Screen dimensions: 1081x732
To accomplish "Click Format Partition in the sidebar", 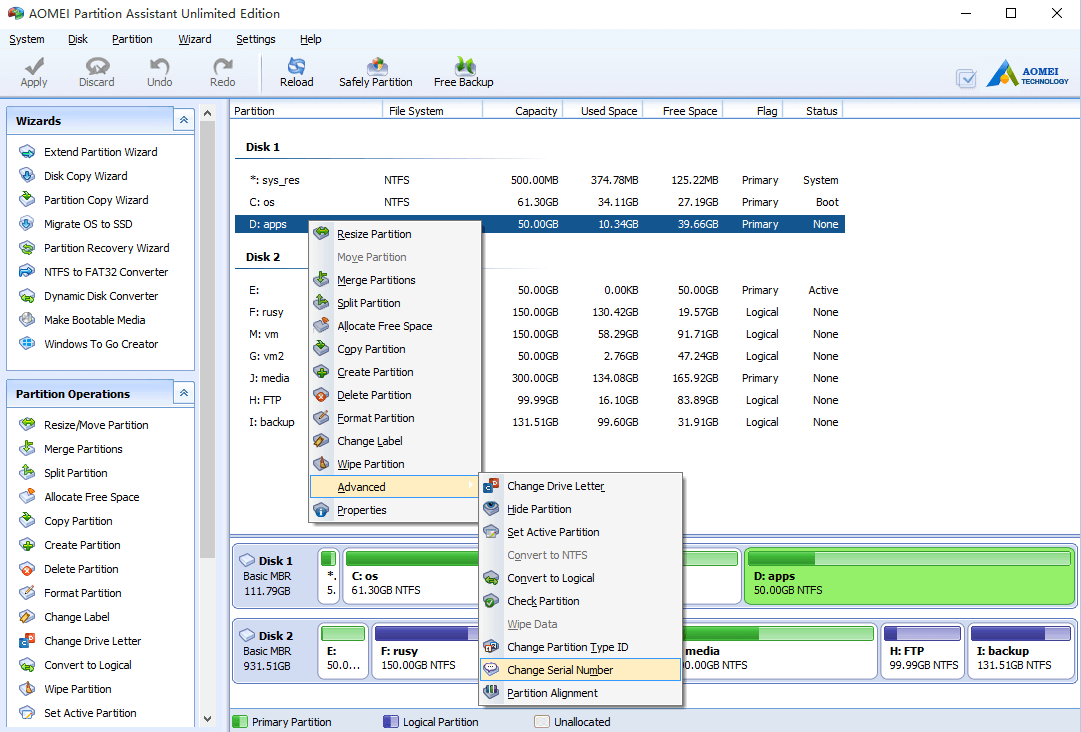I will click(83, 593).
